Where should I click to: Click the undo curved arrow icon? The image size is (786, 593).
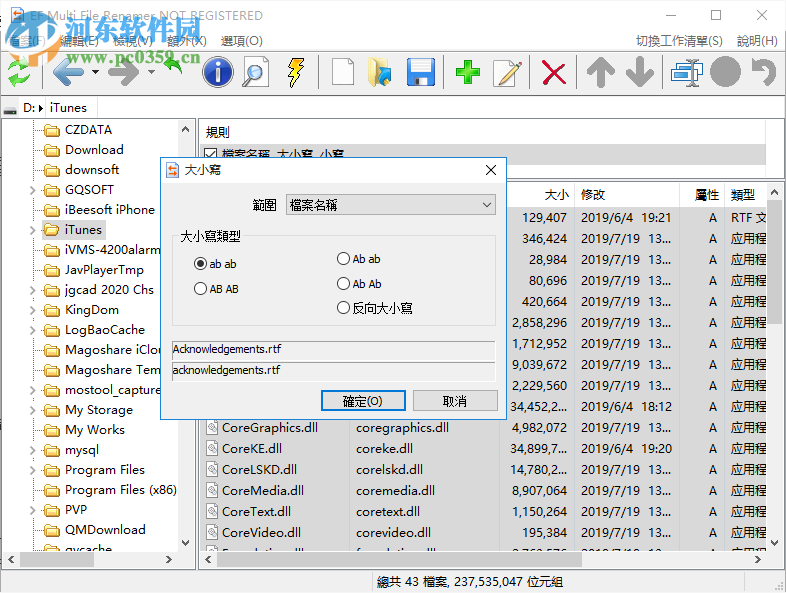coord(763,72)
